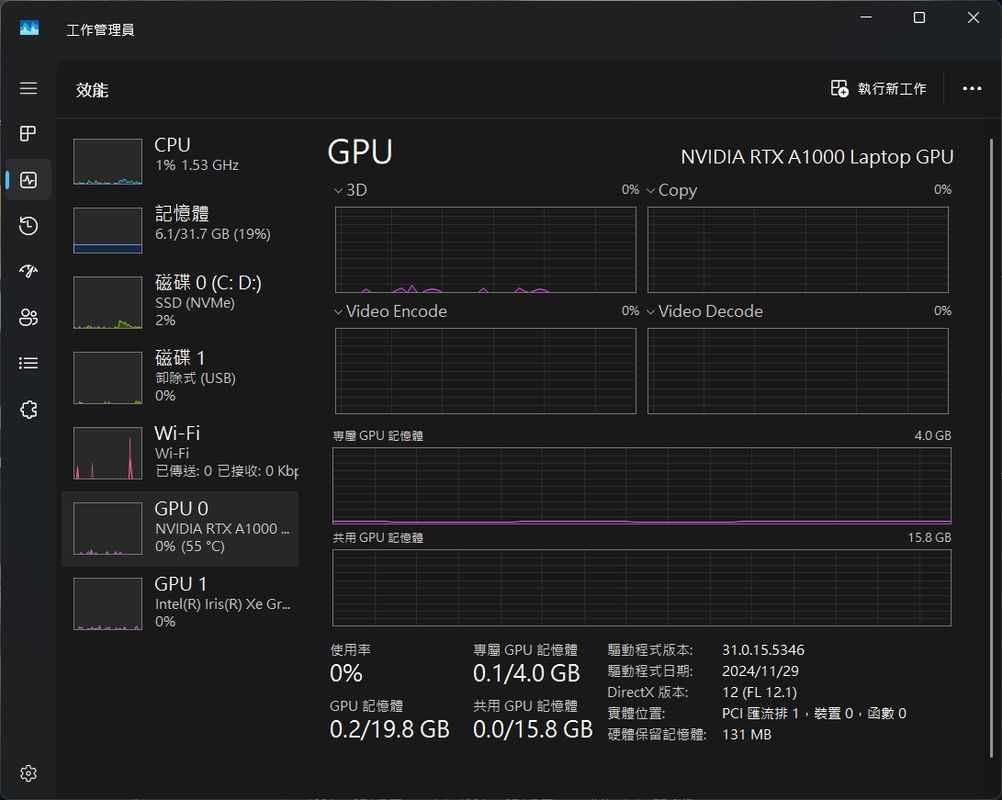Click the 專屬 GPU 記憶體 graph
This screenshot has height=800, width=1002.
point(642,486)
